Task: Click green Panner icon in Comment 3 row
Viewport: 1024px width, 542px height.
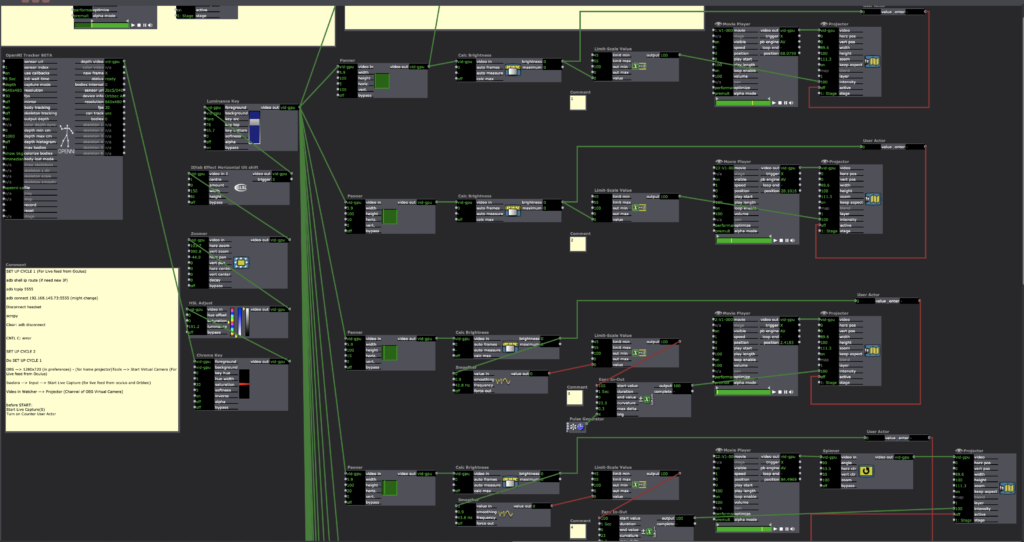Action: 390,353
